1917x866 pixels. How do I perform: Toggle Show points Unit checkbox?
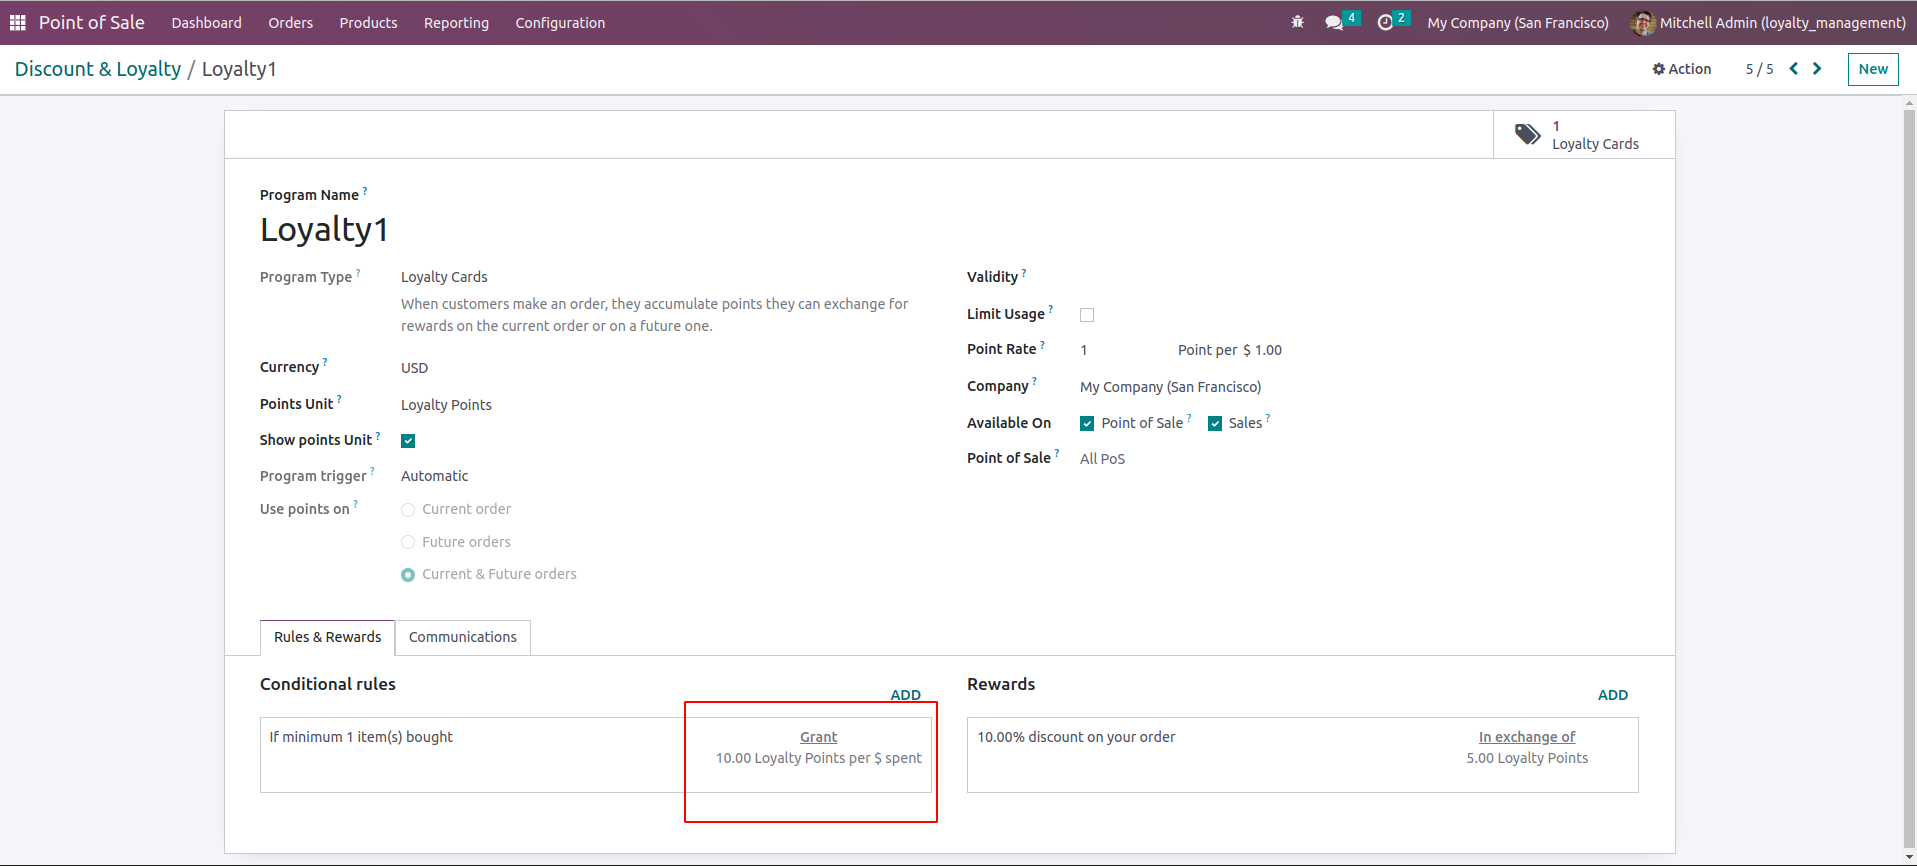[408, 441]
